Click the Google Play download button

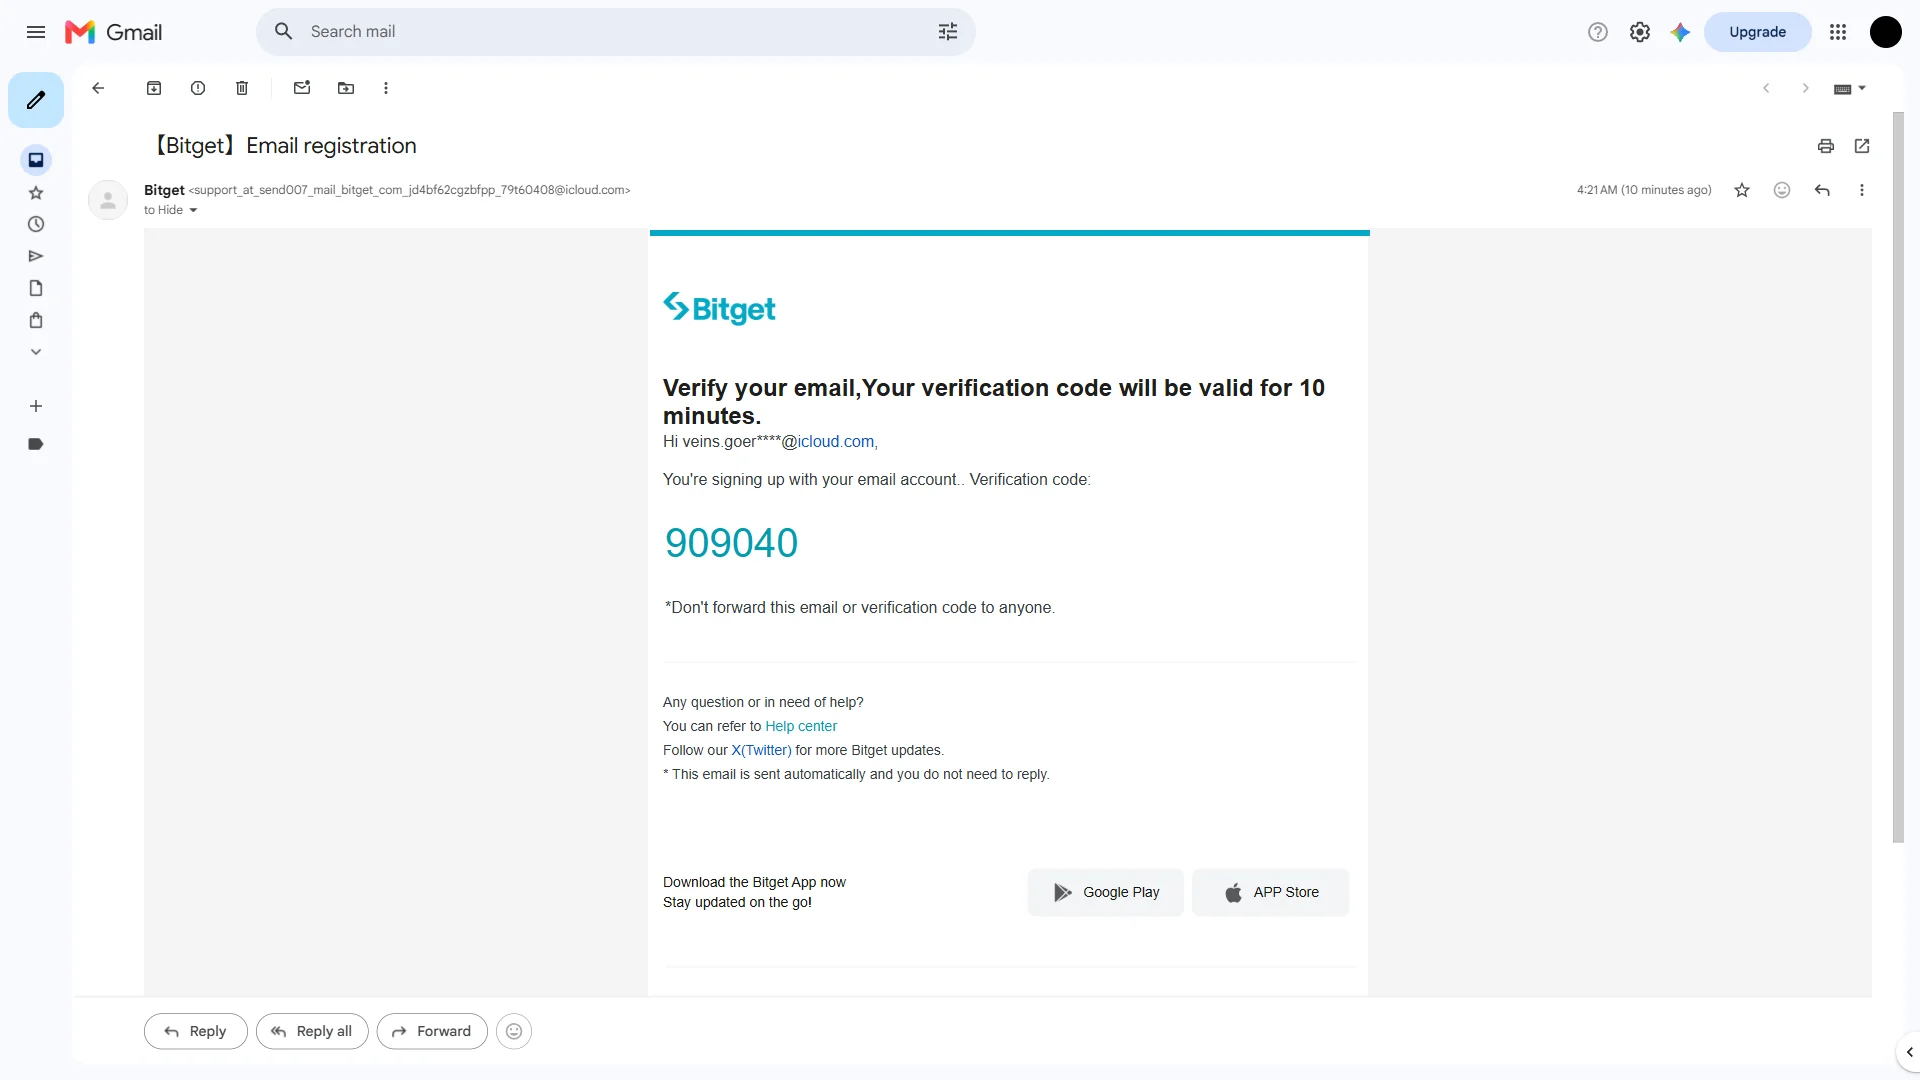1105,892
